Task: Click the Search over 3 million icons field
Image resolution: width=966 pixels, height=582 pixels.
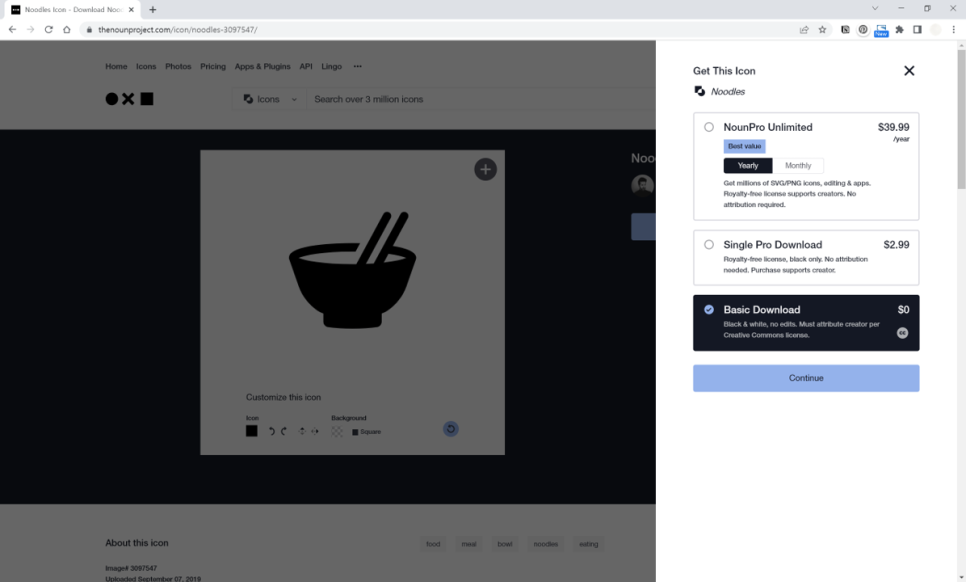Action: click(481, 99)
